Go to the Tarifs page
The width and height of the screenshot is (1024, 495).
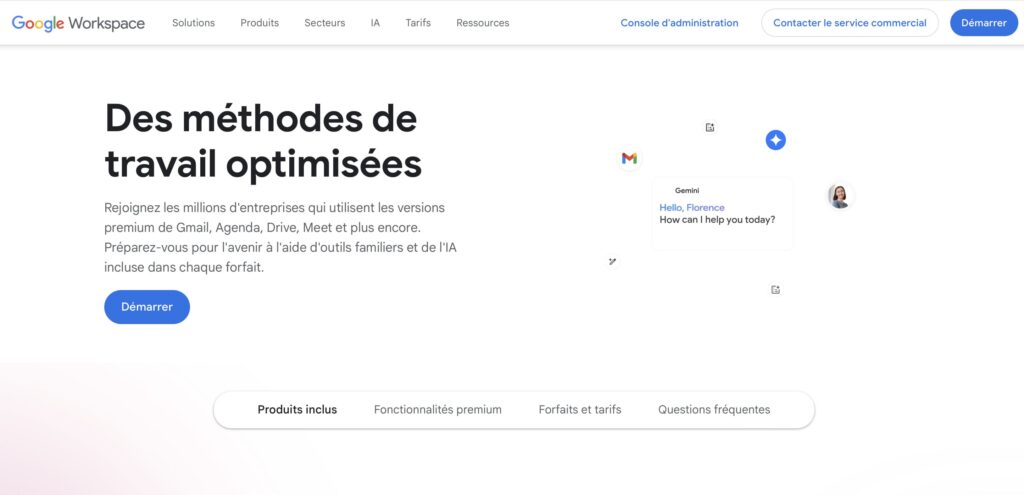[x=418, y=23]
